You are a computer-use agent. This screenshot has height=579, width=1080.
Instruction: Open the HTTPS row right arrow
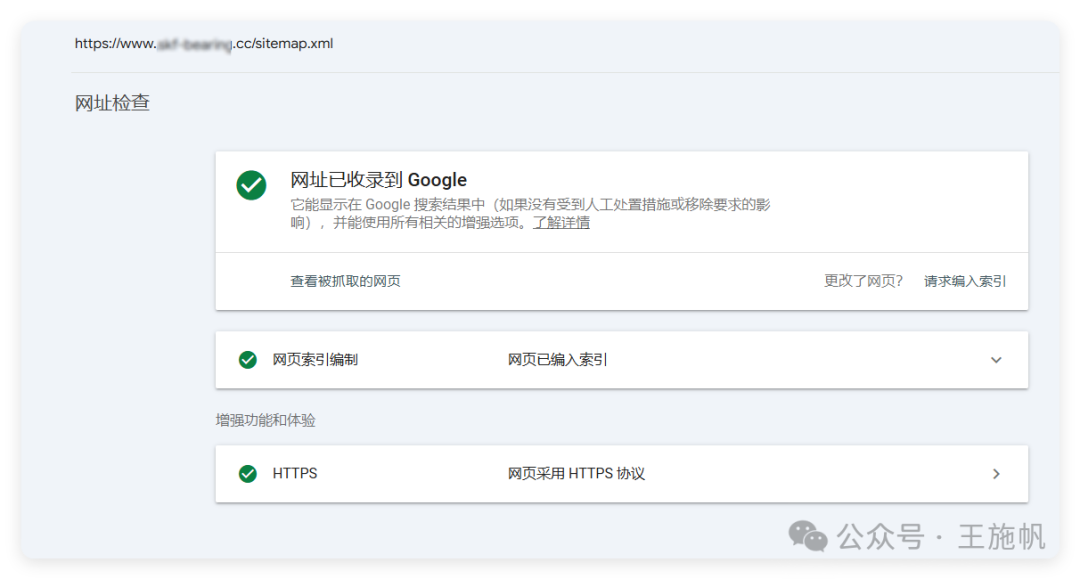point(996,473)
